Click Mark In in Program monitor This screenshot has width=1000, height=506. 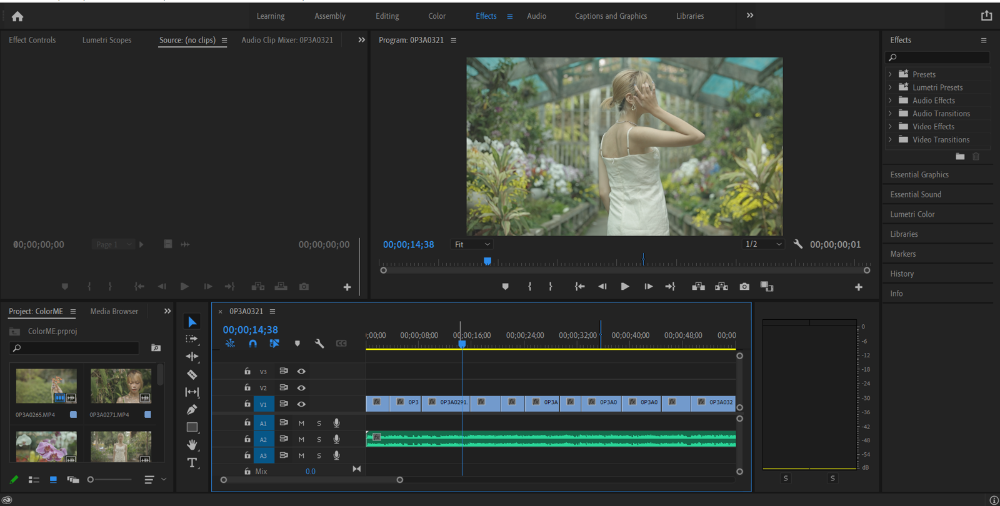530,287
